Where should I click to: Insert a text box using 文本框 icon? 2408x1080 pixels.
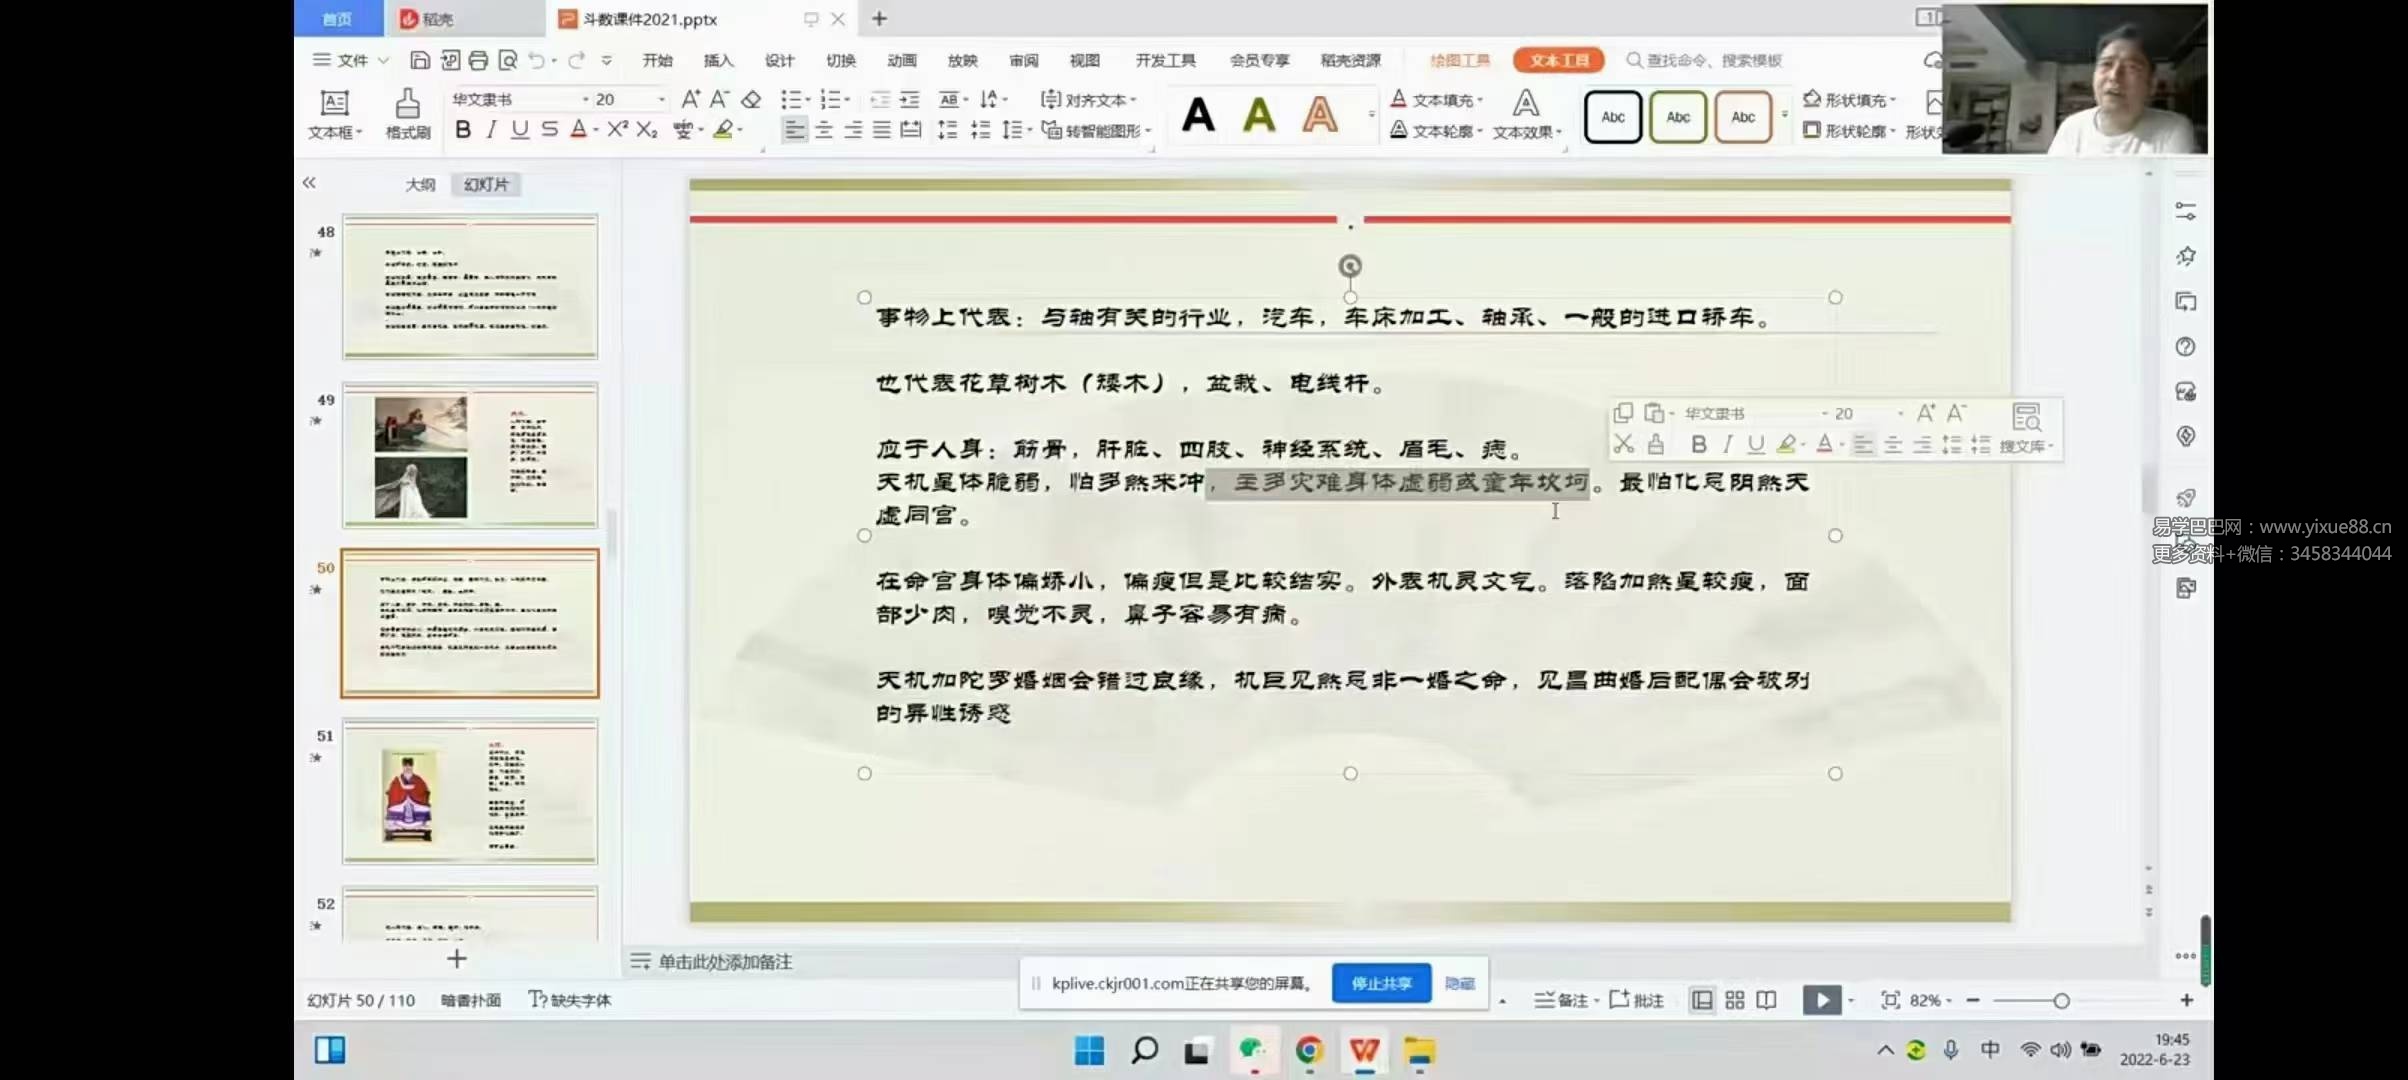[334, 113]
